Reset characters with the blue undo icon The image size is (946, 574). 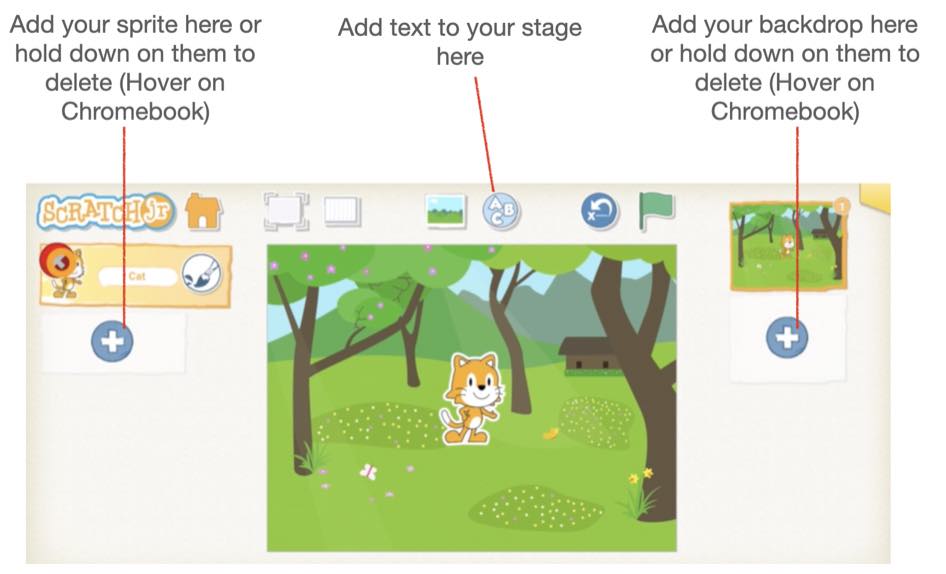[x=600, y=212]
